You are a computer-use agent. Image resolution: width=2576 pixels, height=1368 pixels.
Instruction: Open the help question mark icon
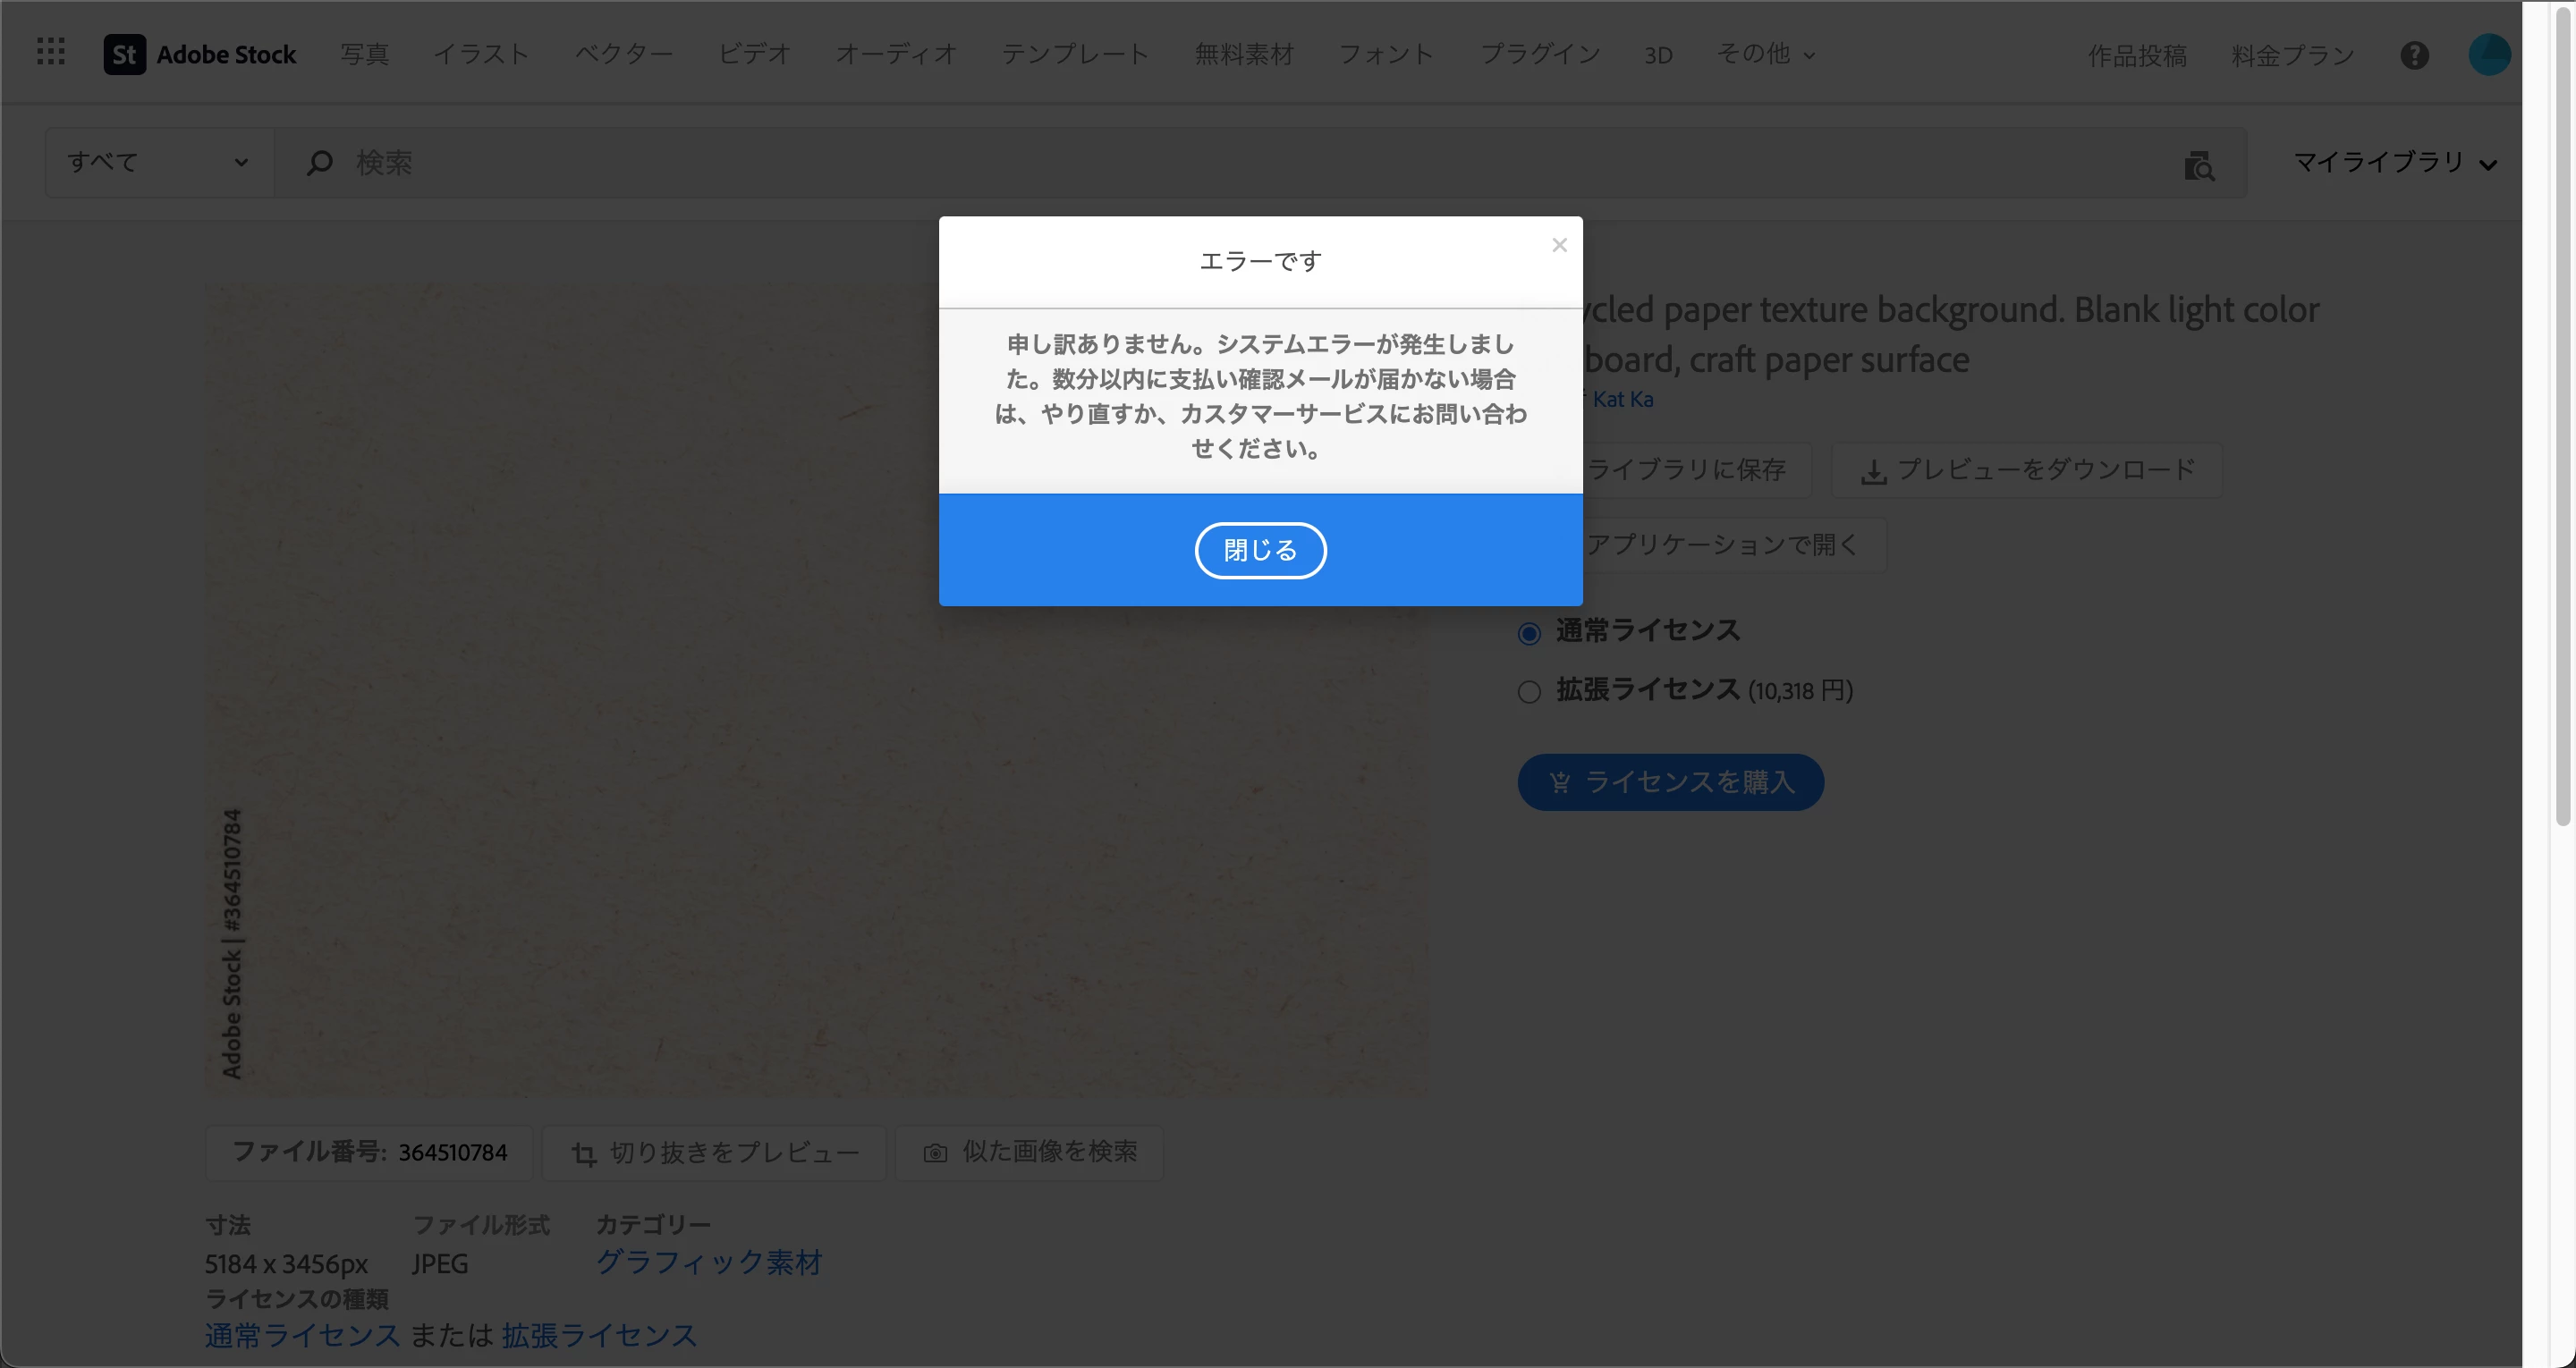pyautogui.click(x=2414, y=55)
